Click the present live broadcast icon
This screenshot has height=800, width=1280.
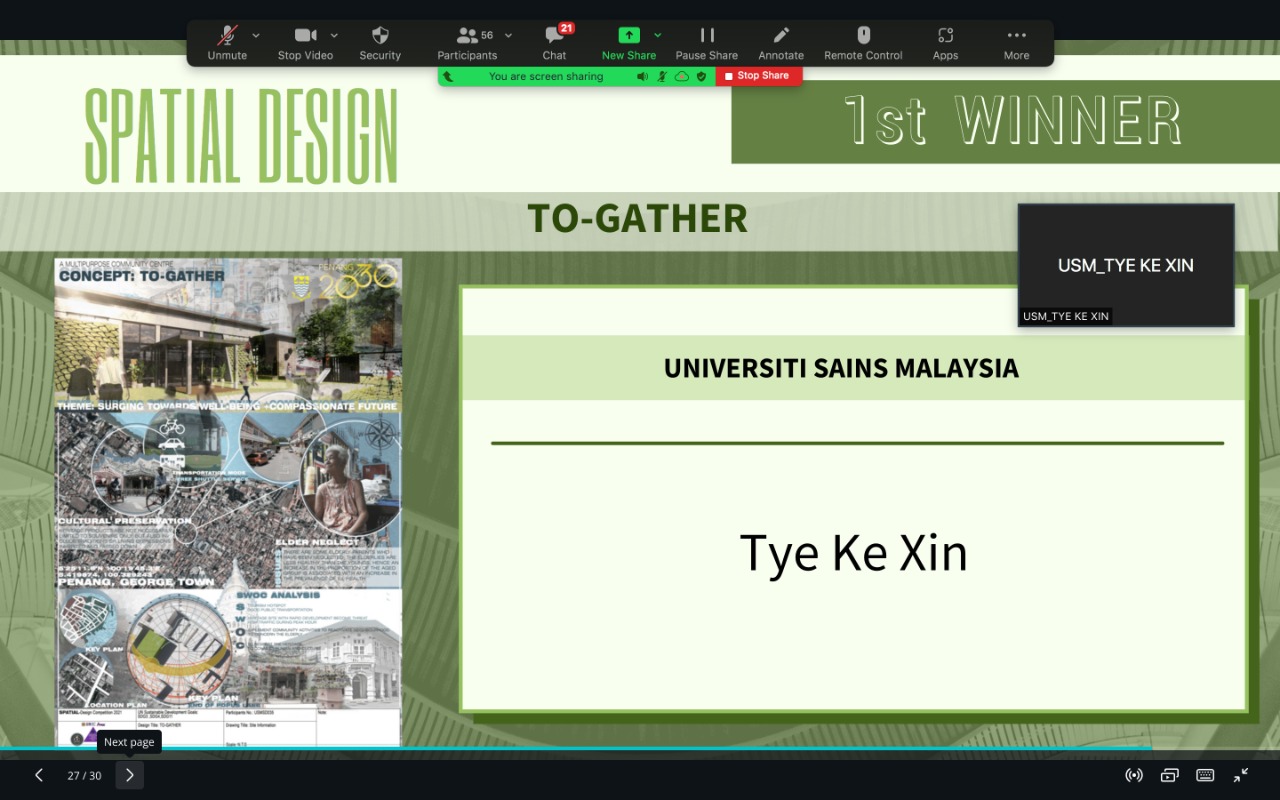pyautogui.click(x=1134, y=775)
